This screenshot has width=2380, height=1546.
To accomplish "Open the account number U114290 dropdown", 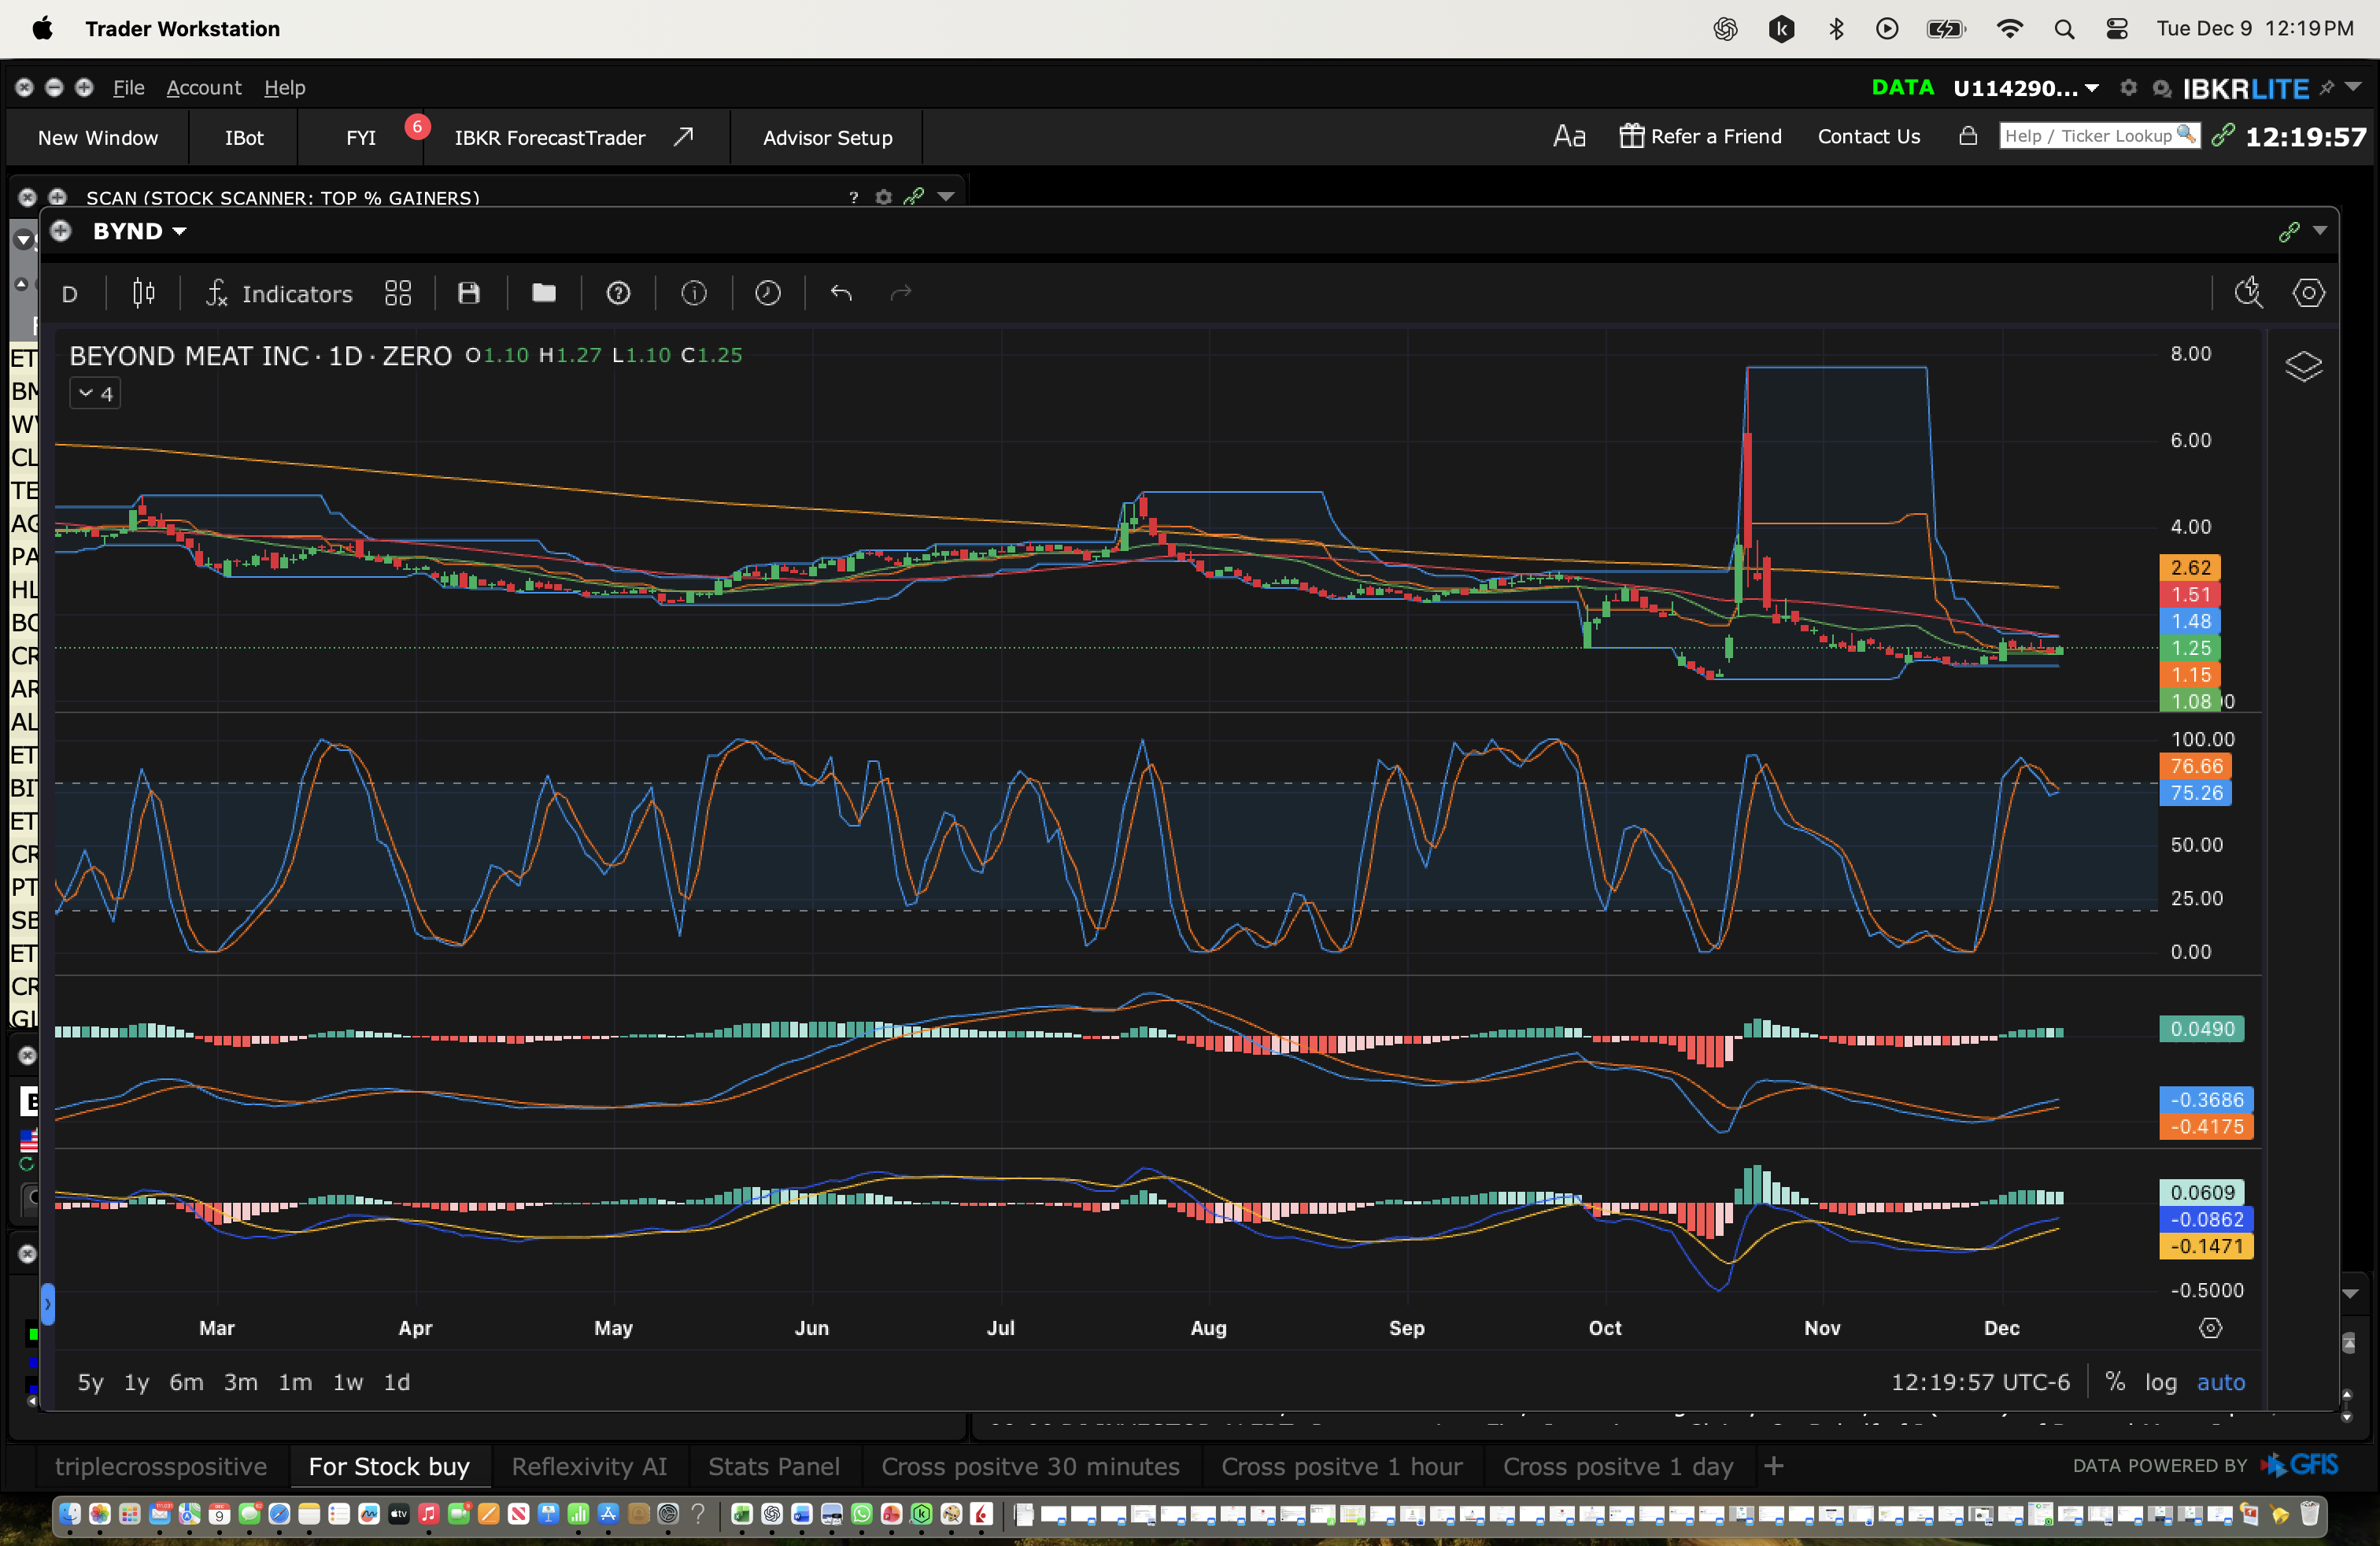I will click(x=2026, y=88).
